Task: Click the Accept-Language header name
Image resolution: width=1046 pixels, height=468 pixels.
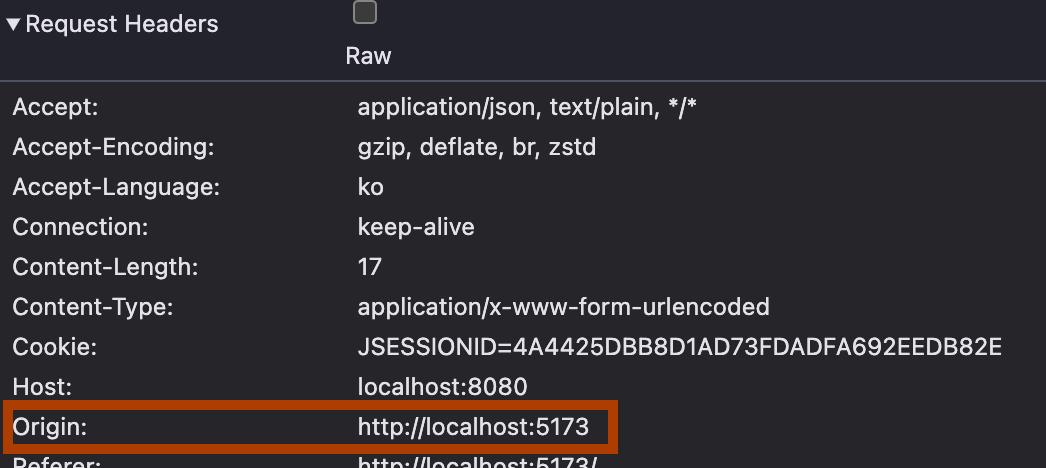Action: pyautogui.click(x=116, y=187)
